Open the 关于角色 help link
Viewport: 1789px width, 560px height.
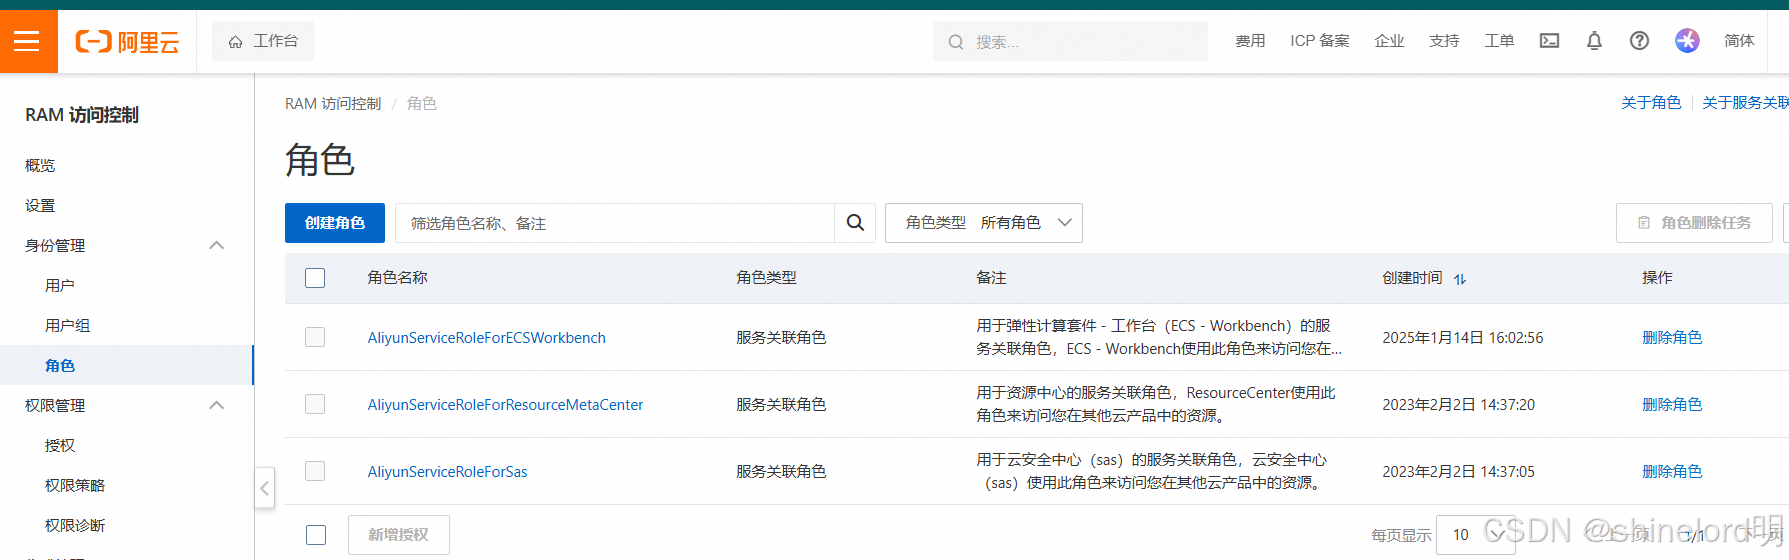coord(1651,103)
